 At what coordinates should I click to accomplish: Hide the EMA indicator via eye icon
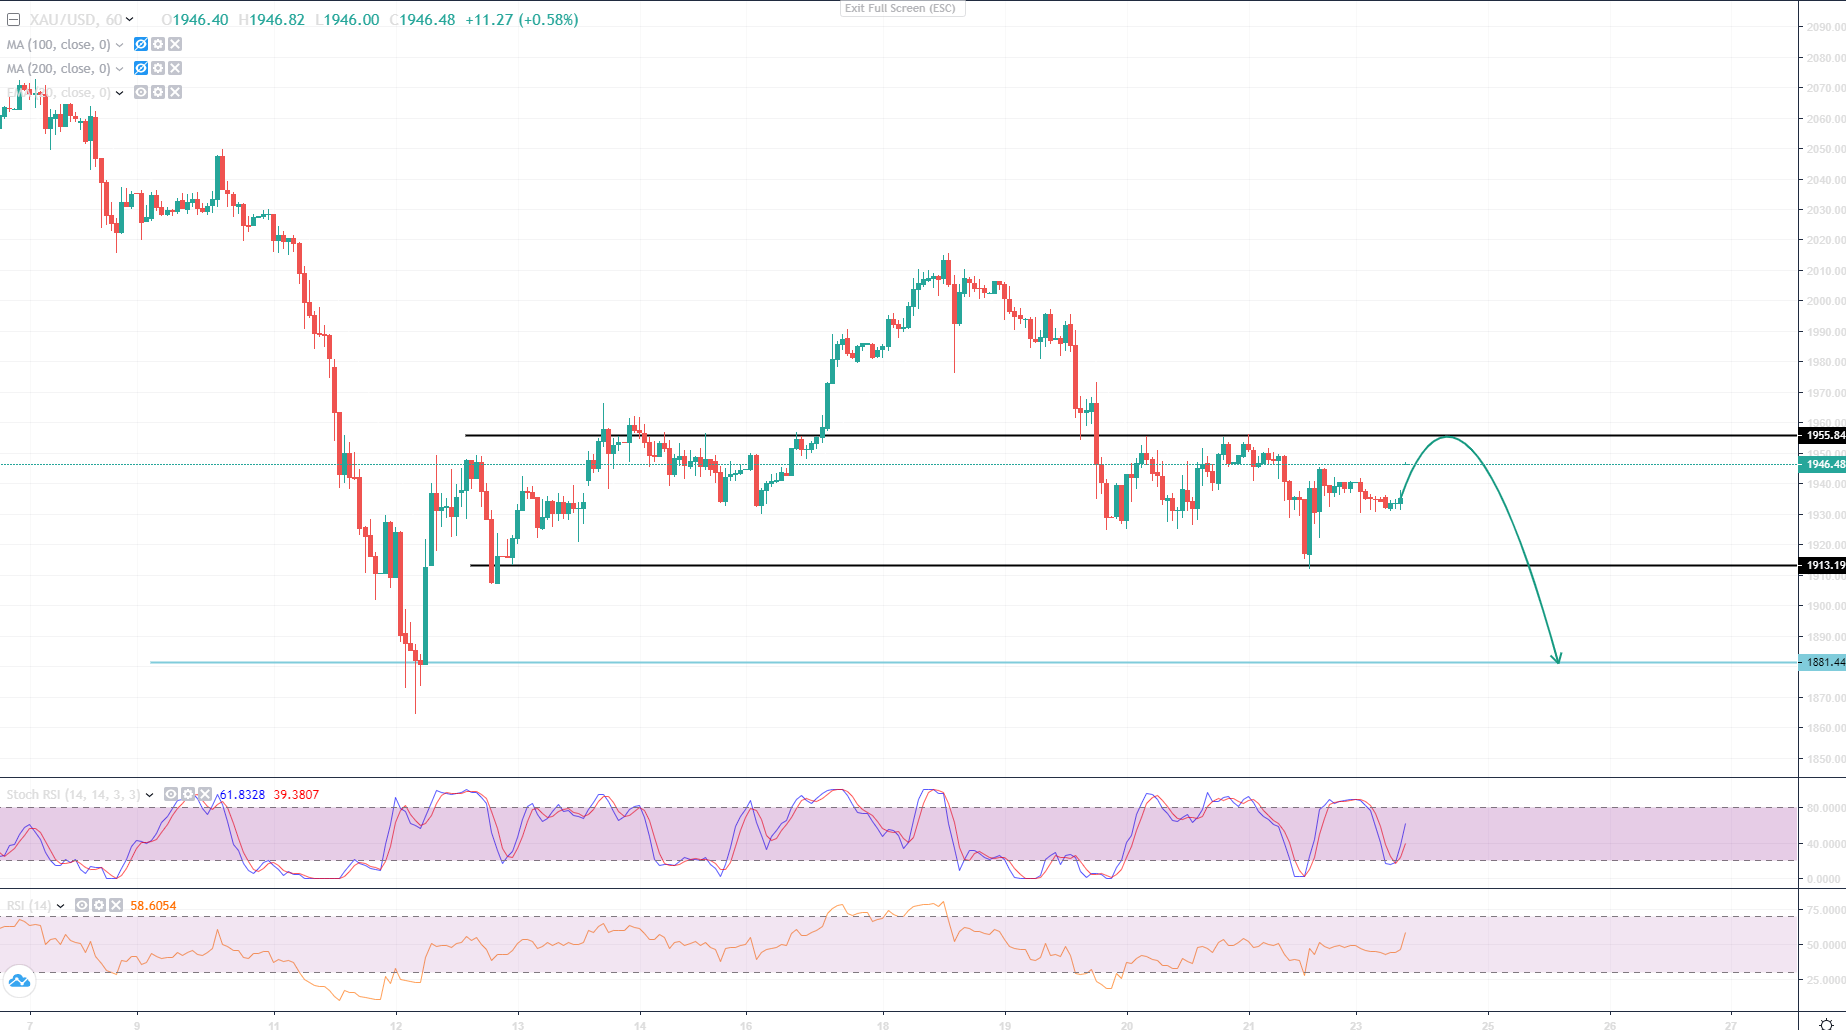(141, 92)
